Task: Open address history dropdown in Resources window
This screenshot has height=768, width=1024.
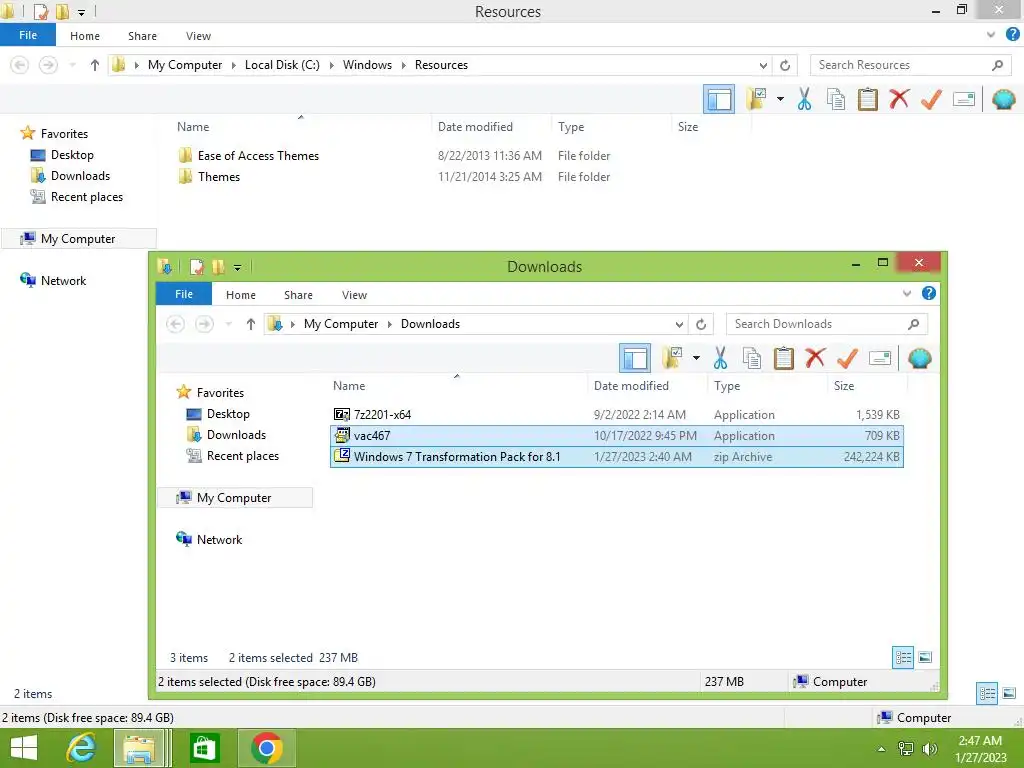Action: point(763,65)
